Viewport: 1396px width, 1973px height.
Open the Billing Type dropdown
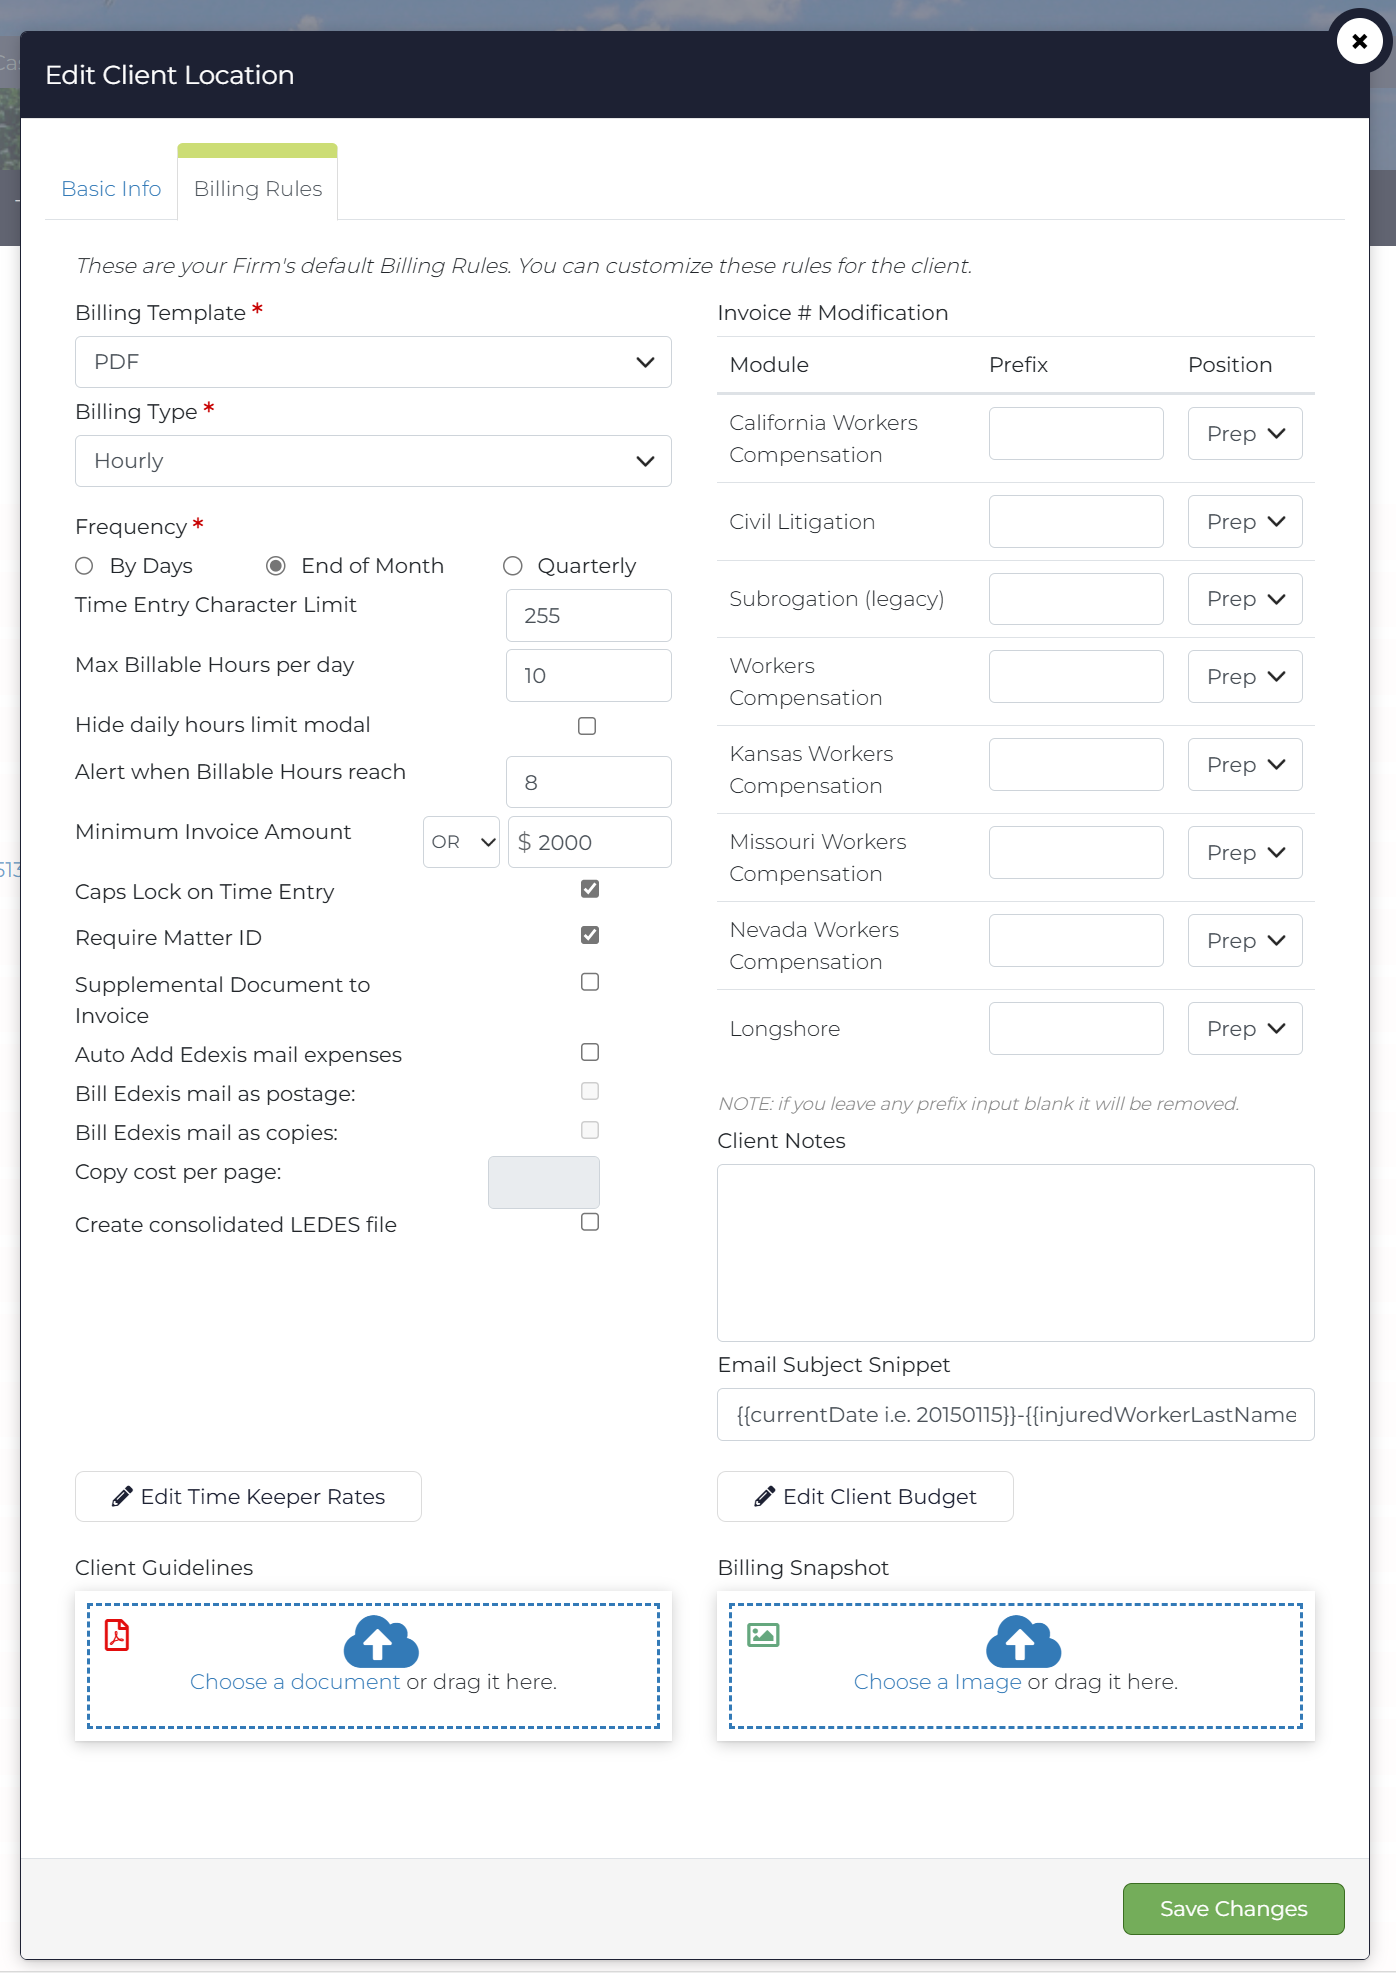click(373, 461)
